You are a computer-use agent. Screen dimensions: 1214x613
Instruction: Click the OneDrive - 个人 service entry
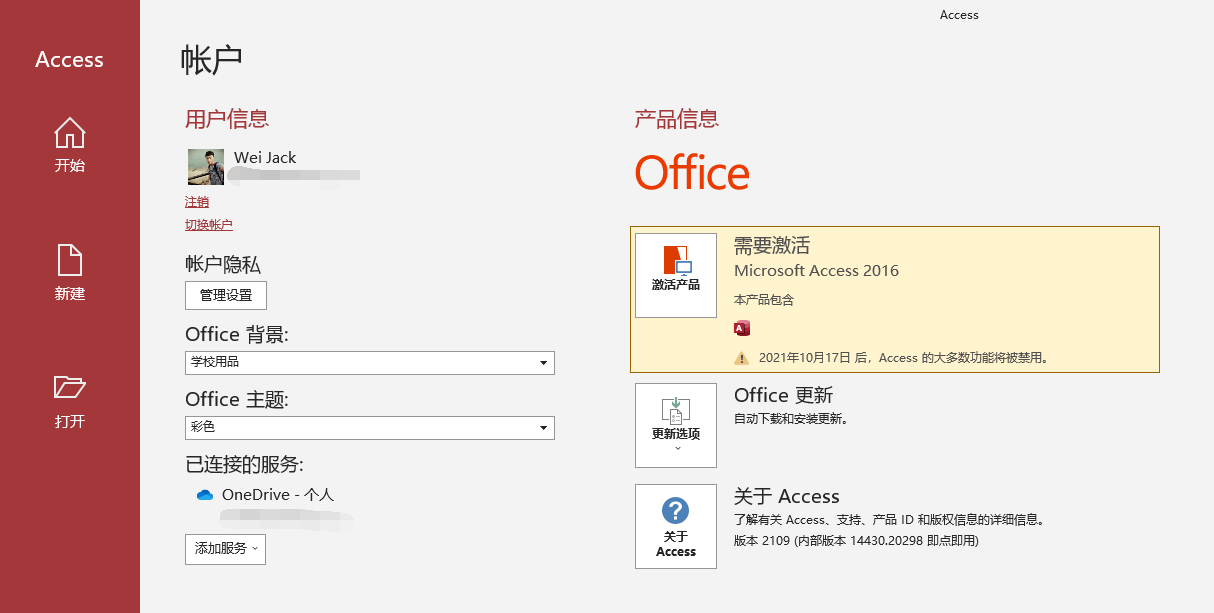point(278,495)
